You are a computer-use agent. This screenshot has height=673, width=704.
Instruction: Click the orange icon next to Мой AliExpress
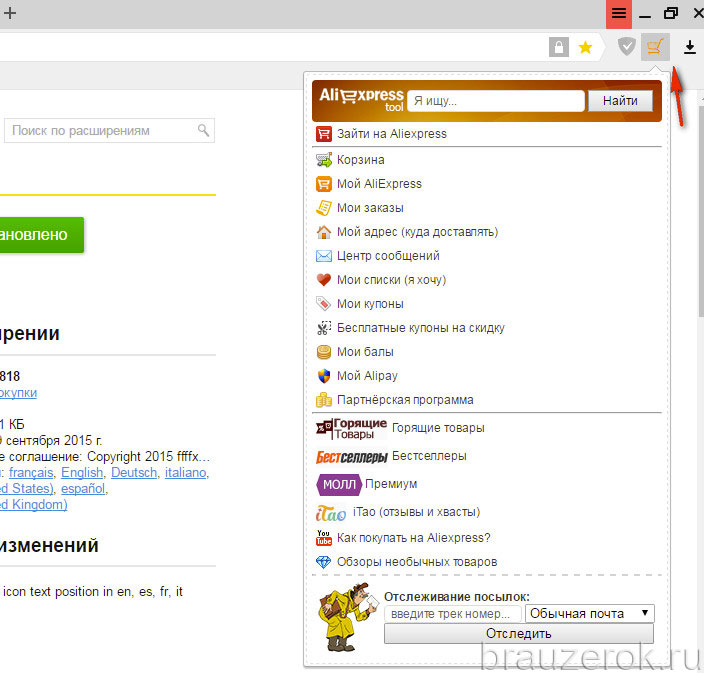323,184
